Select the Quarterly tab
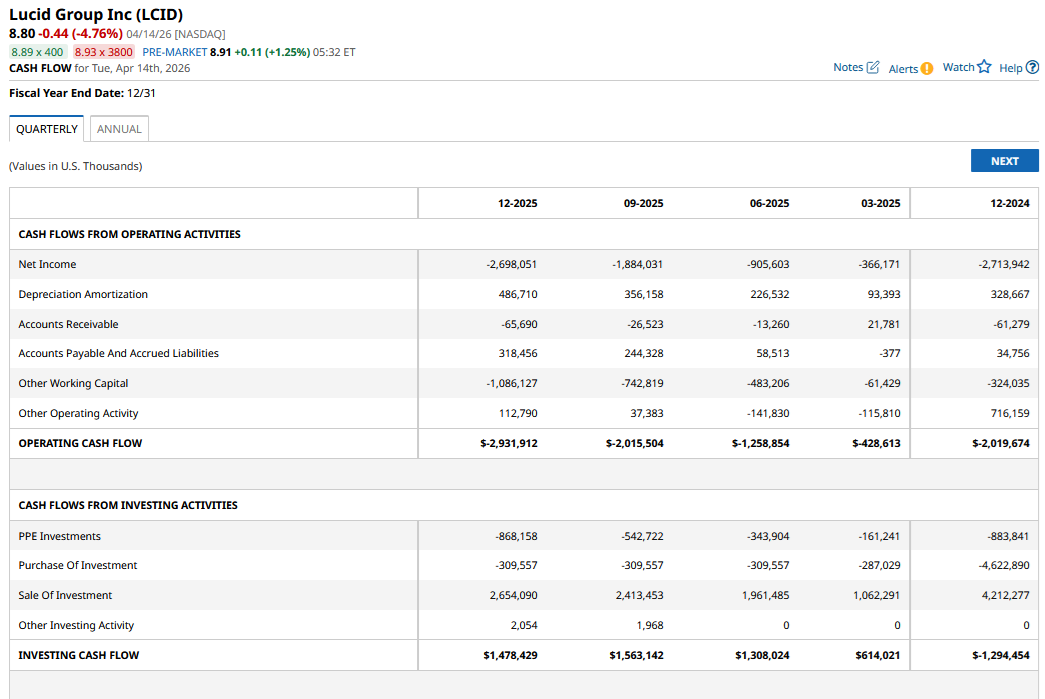The image size is (1045, 699). [47, 129]
